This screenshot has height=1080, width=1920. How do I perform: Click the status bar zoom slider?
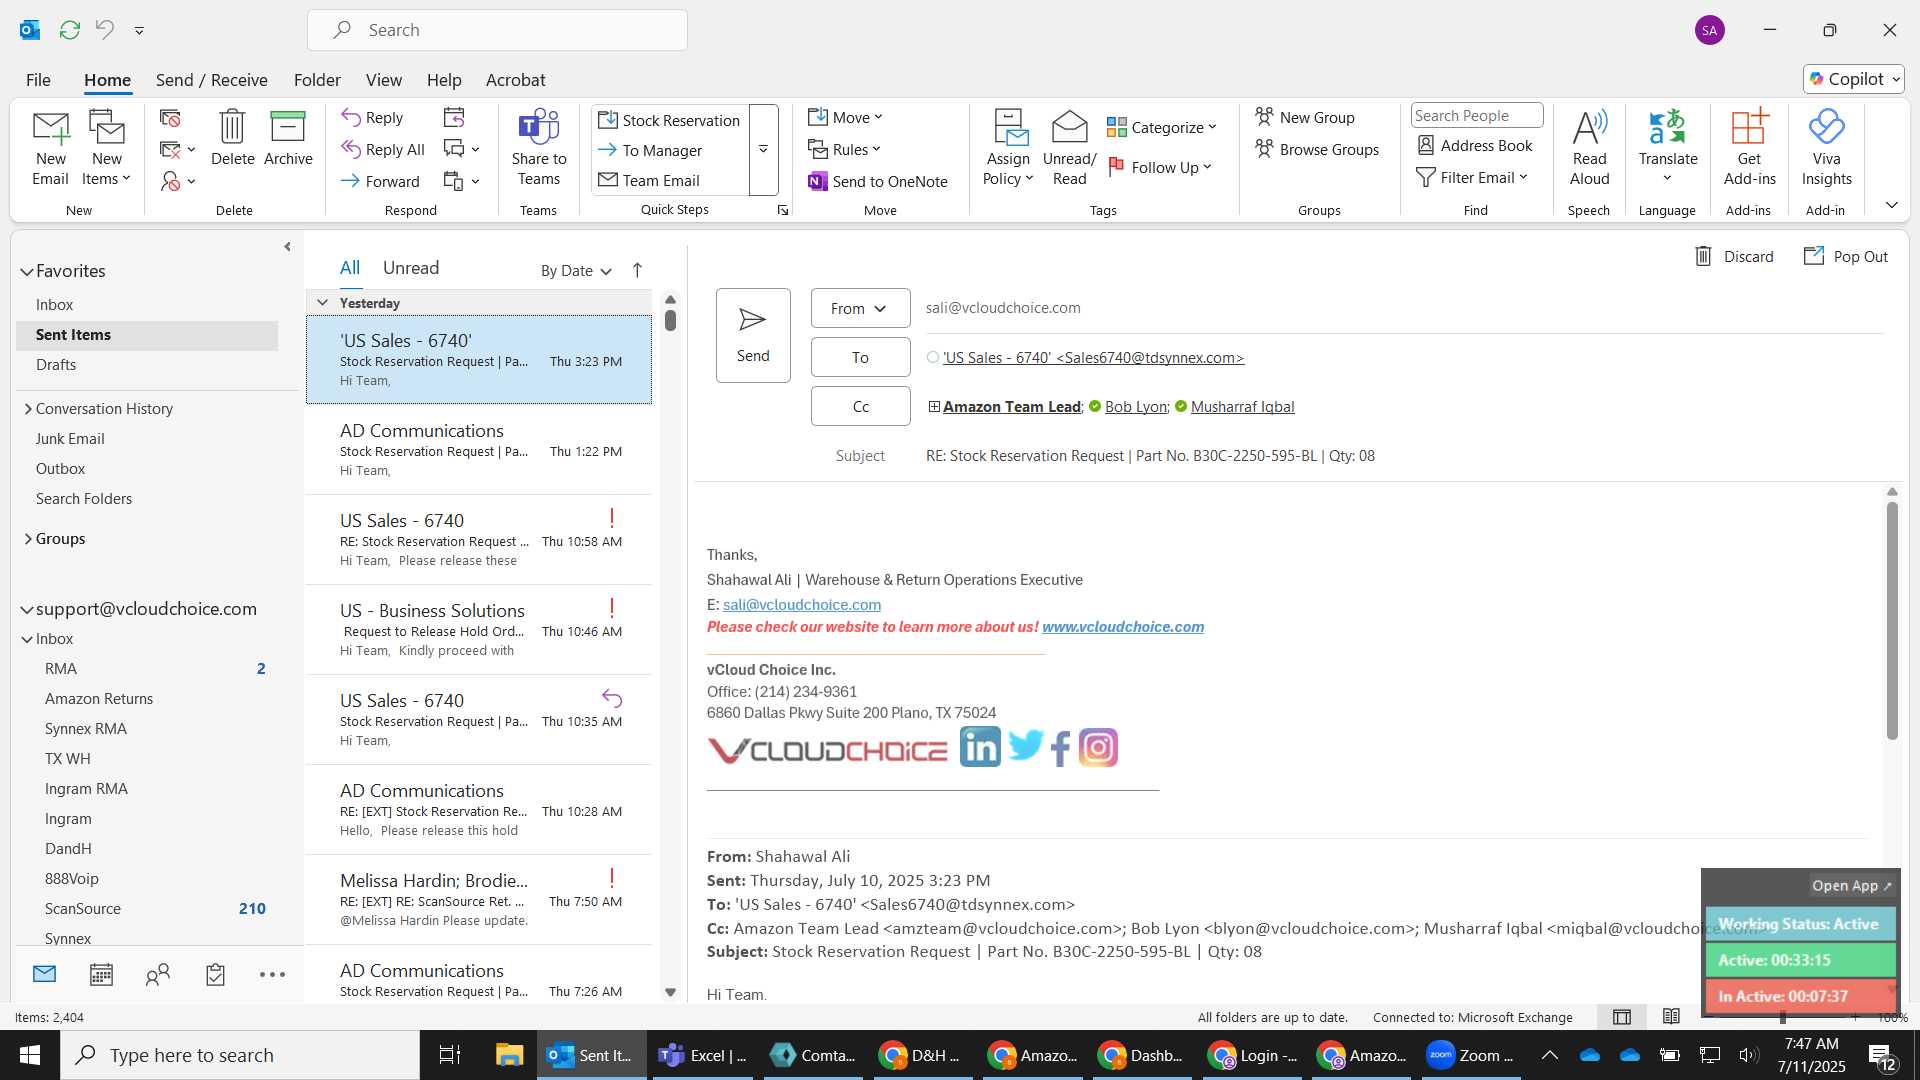[x=1782, y=1017]
